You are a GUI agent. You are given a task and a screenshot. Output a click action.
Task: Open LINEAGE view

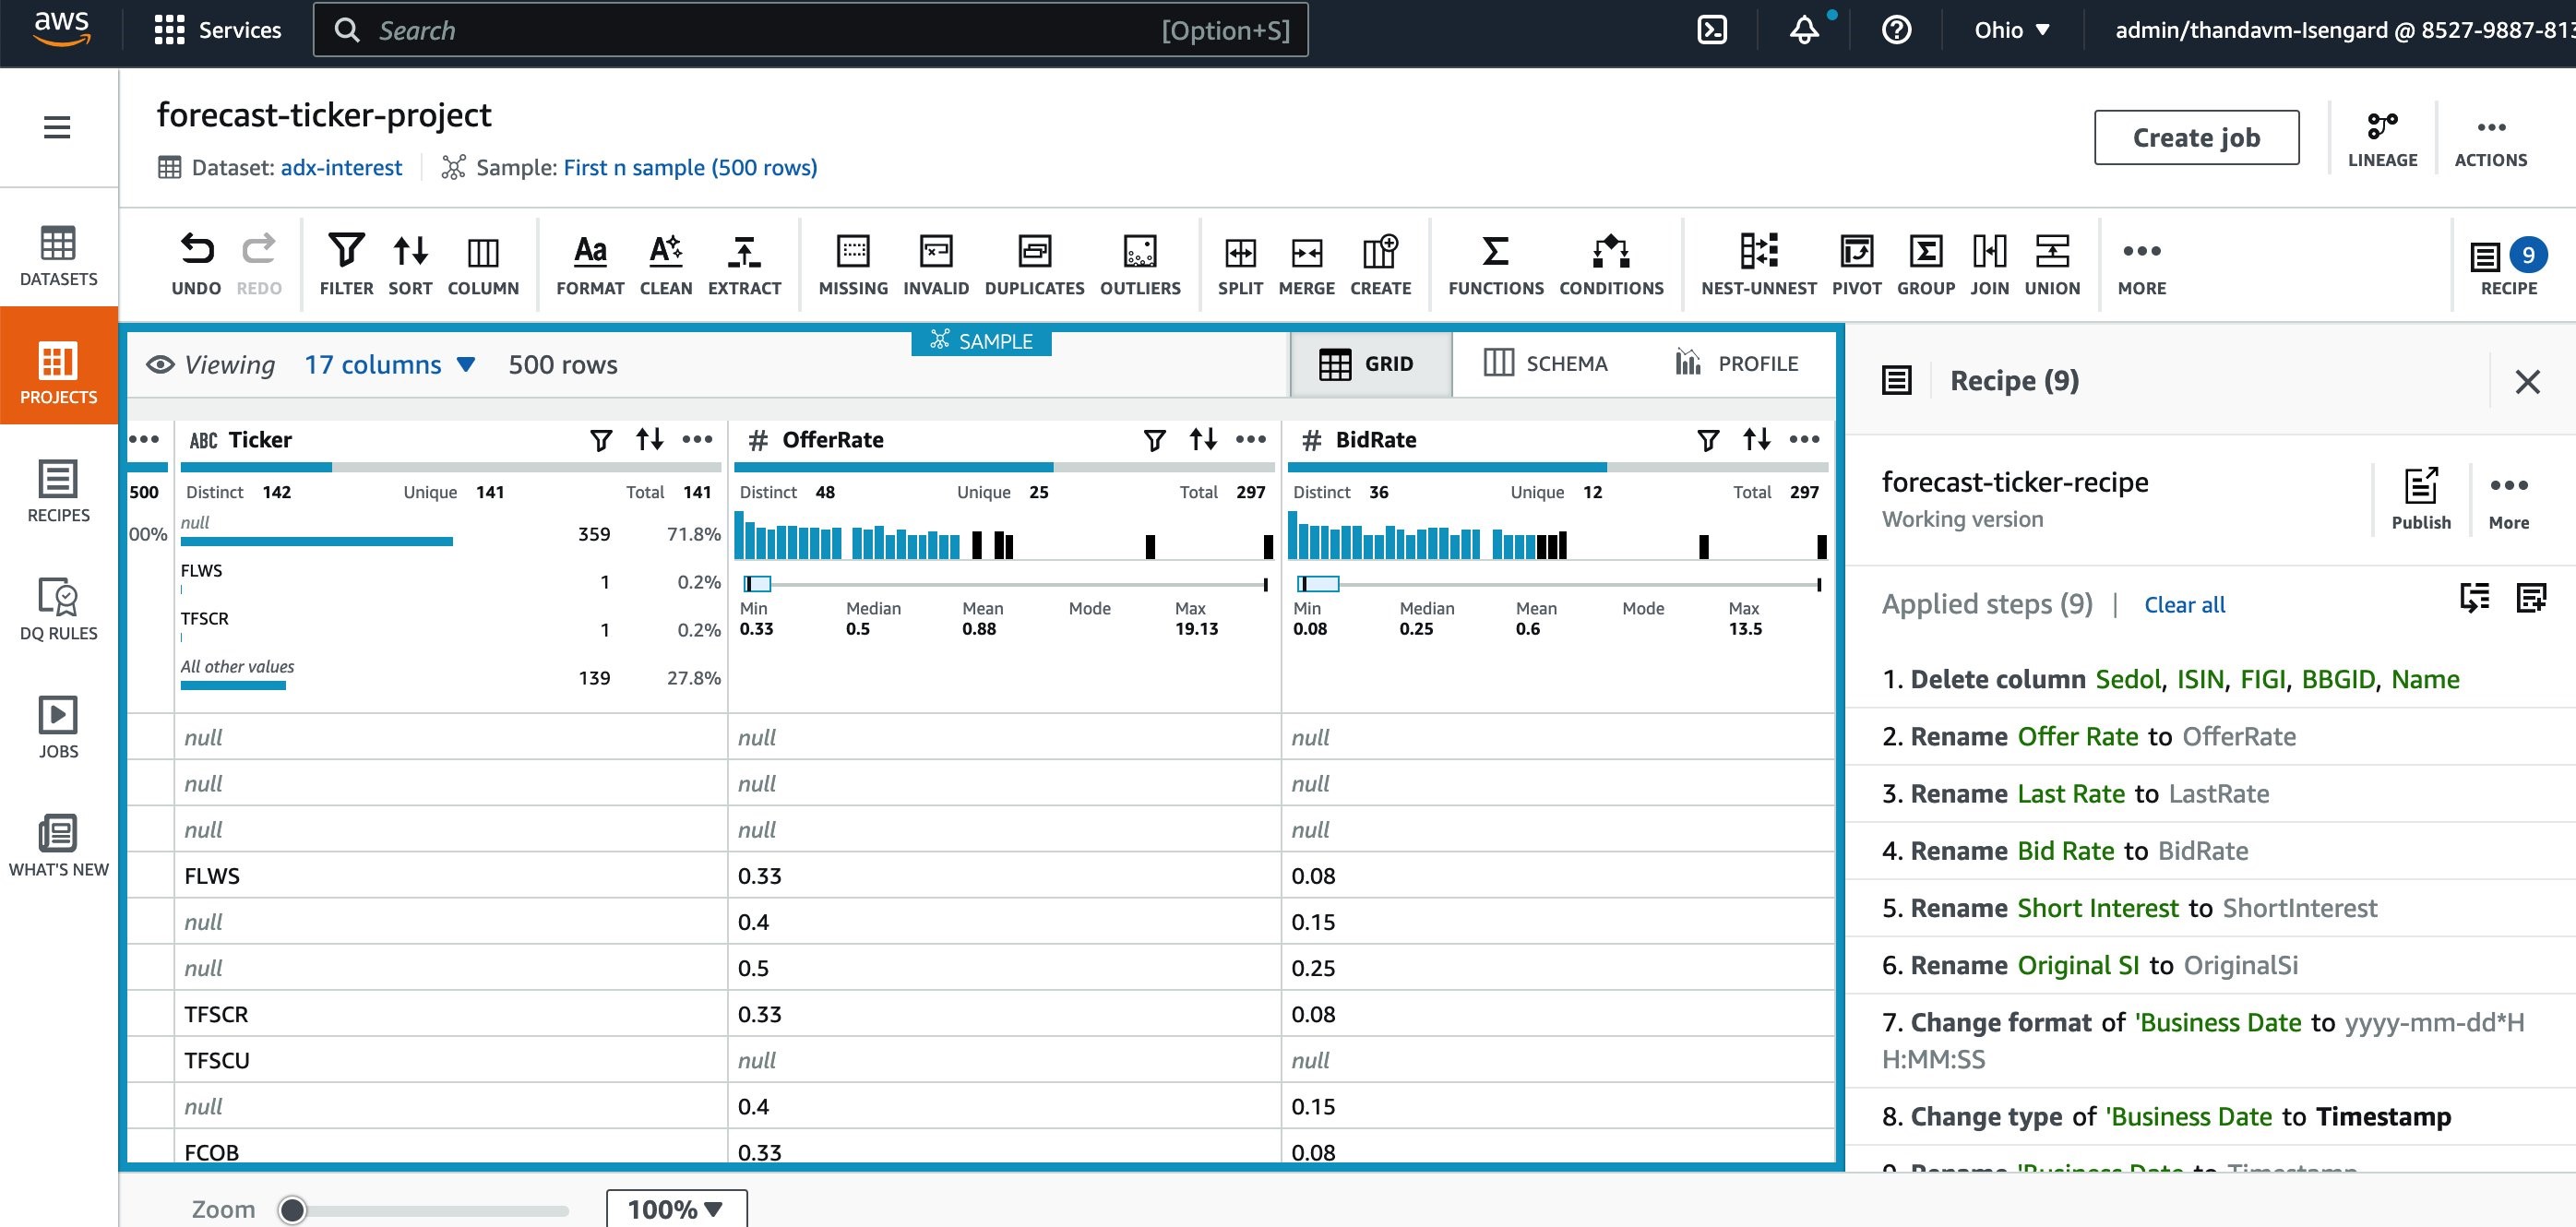[x=2382, y=140]
